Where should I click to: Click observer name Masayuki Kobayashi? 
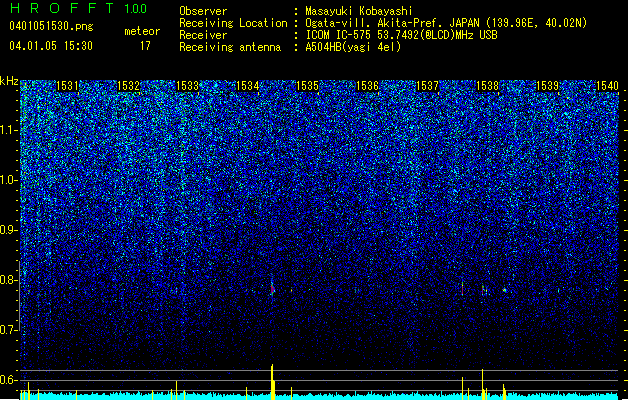click(359, 11)
